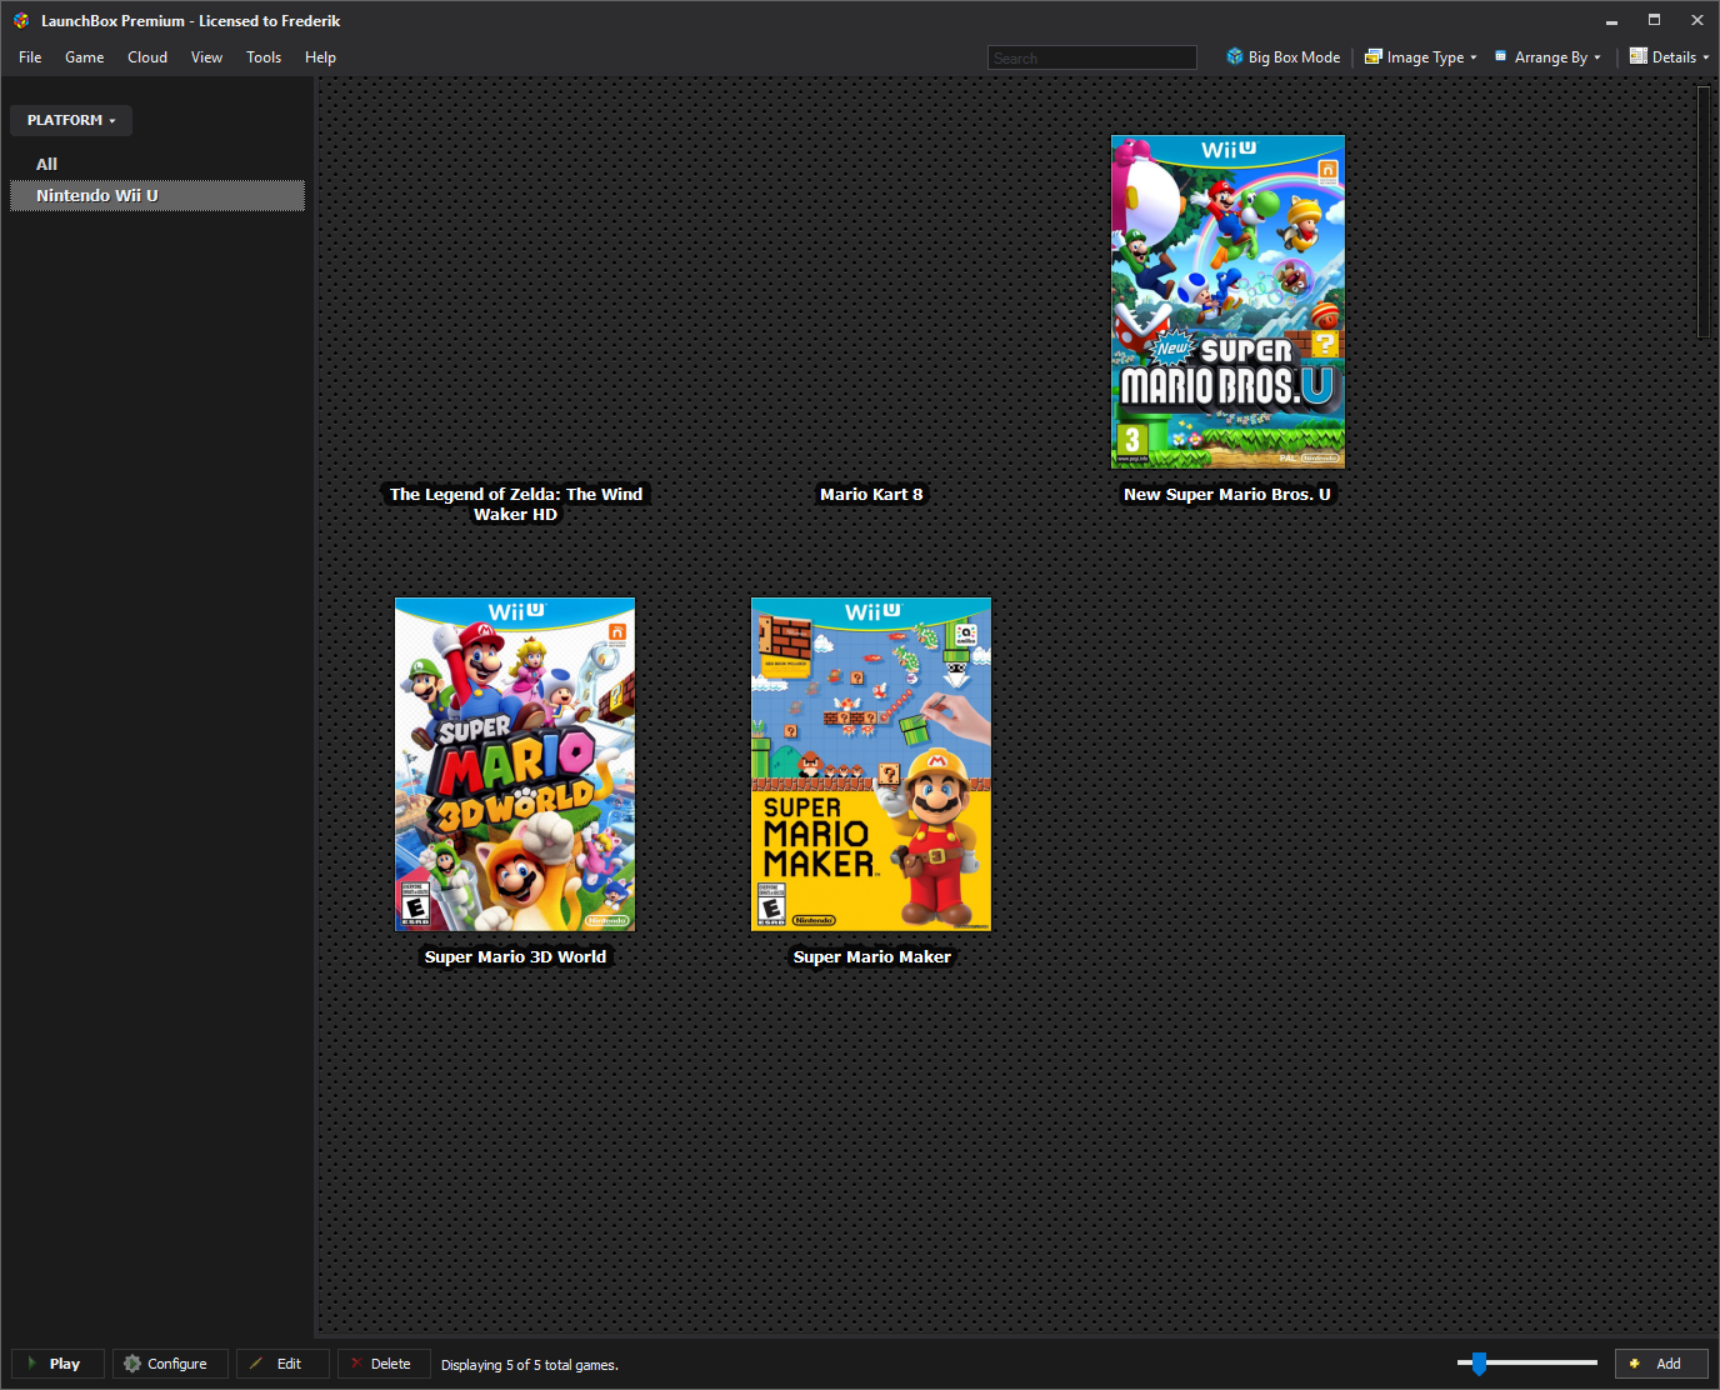
Task: Switch to Big Box Mode
Action: pos(1283,57)
